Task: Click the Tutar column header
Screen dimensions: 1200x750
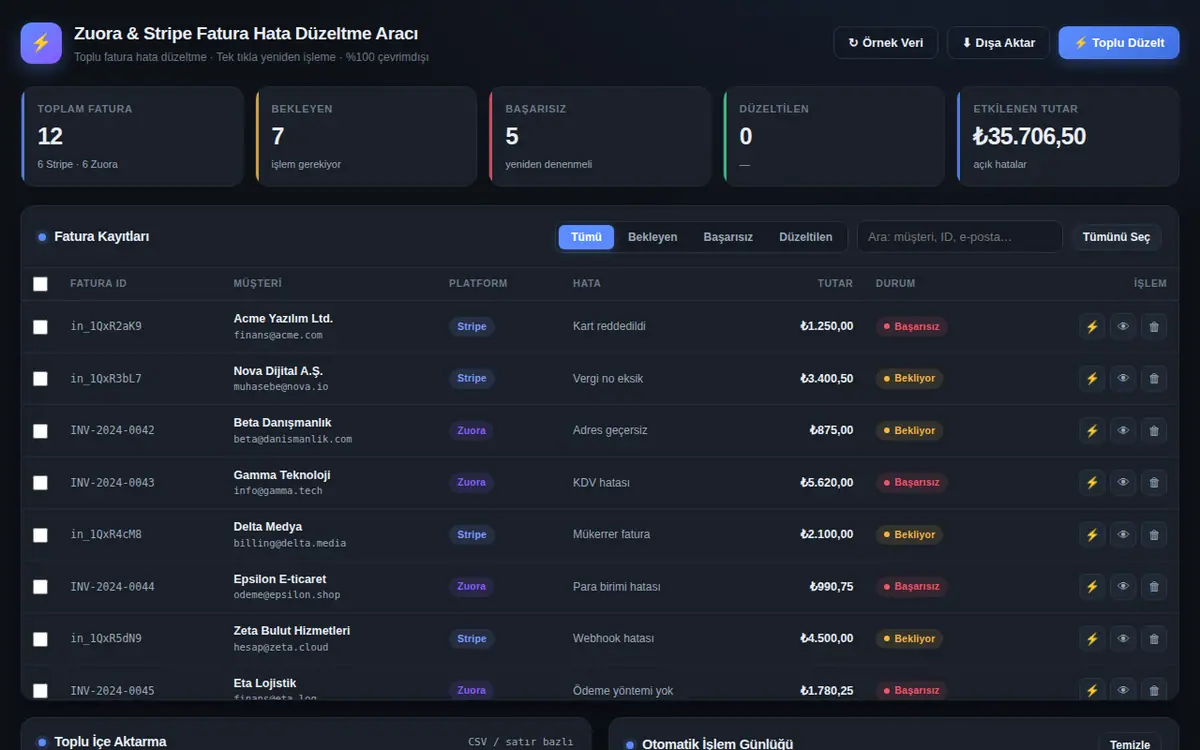Action: [x=835, y=284]
